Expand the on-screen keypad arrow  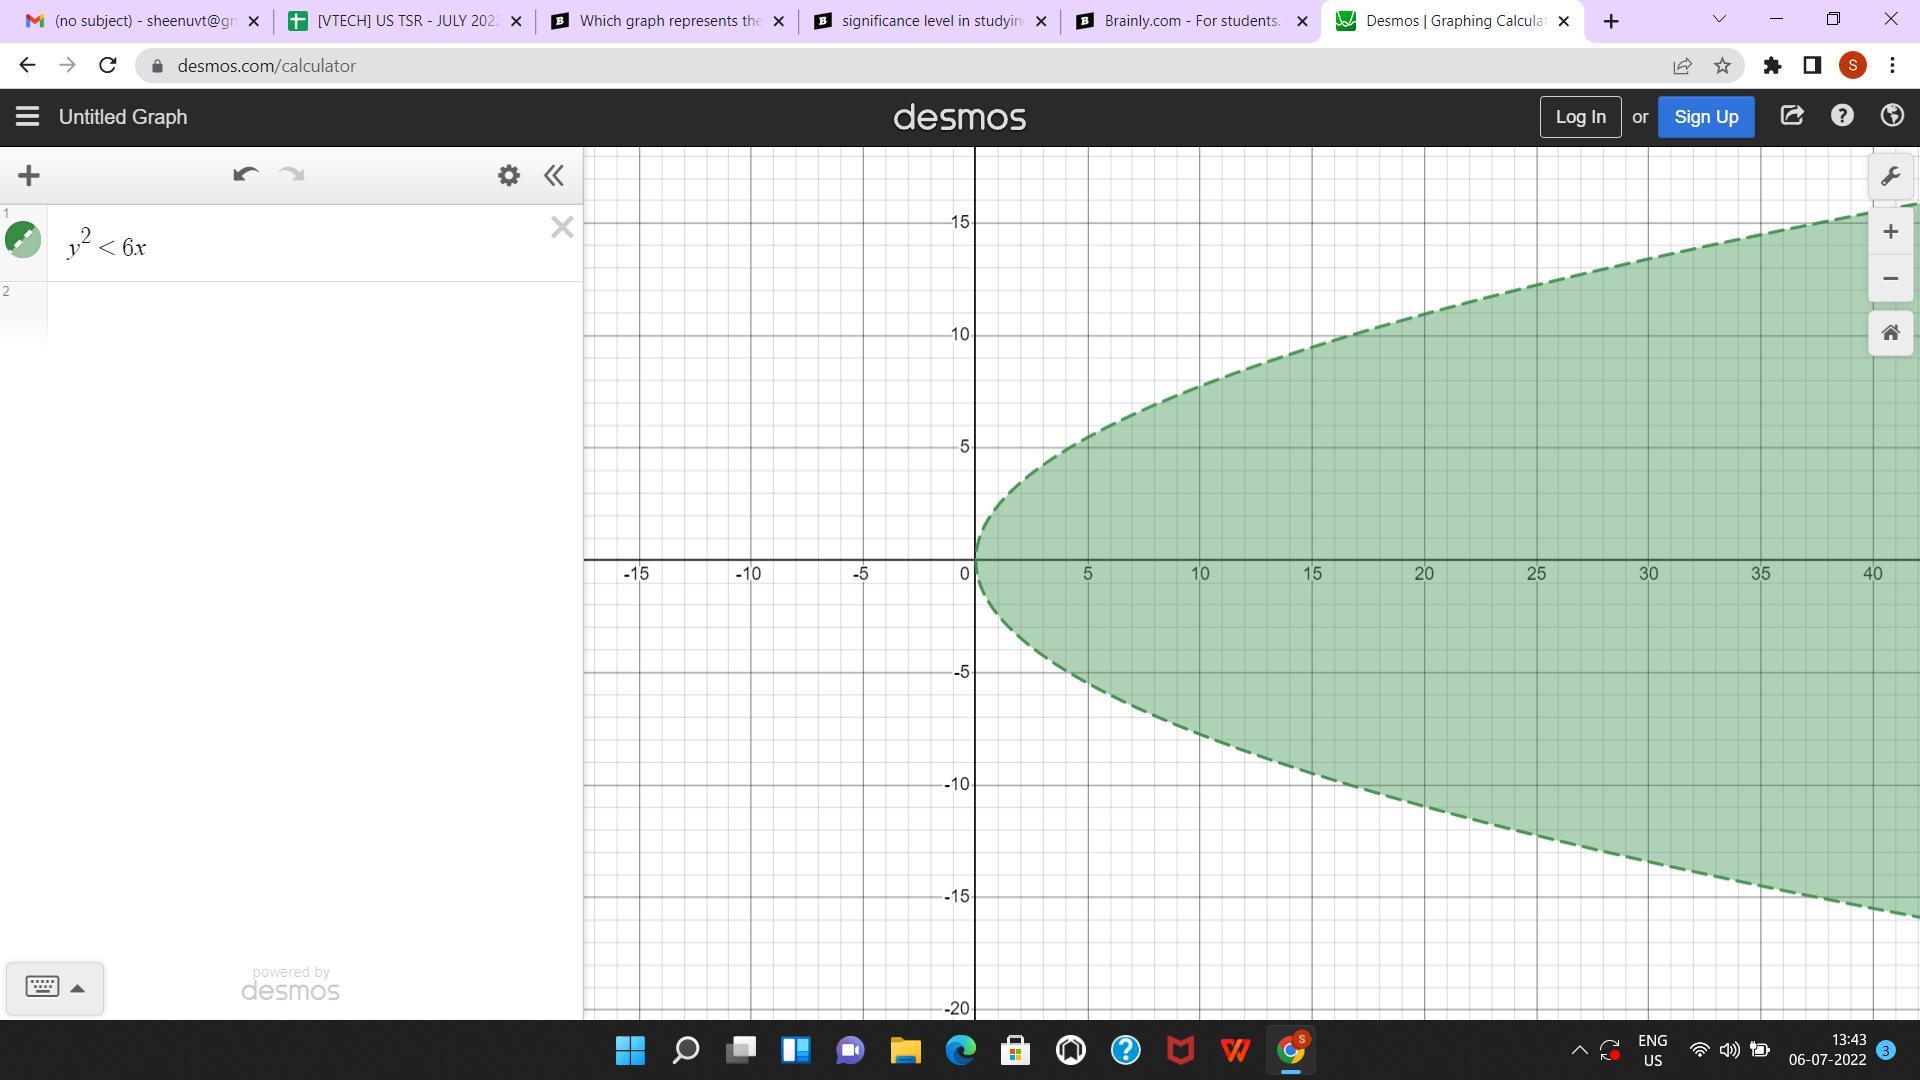tap(77, 988)
